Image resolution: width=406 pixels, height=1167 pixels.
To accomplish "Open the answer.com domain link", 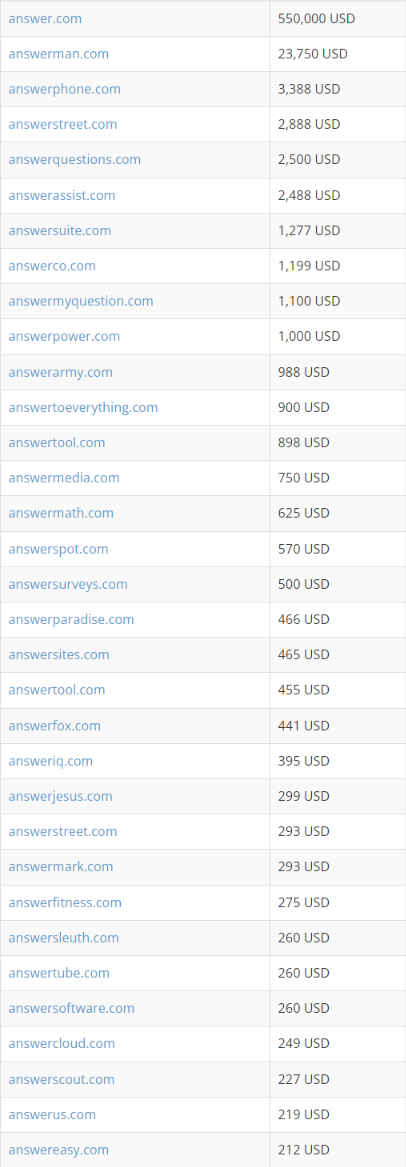I will pyautogui.click(x=45, y=19).
